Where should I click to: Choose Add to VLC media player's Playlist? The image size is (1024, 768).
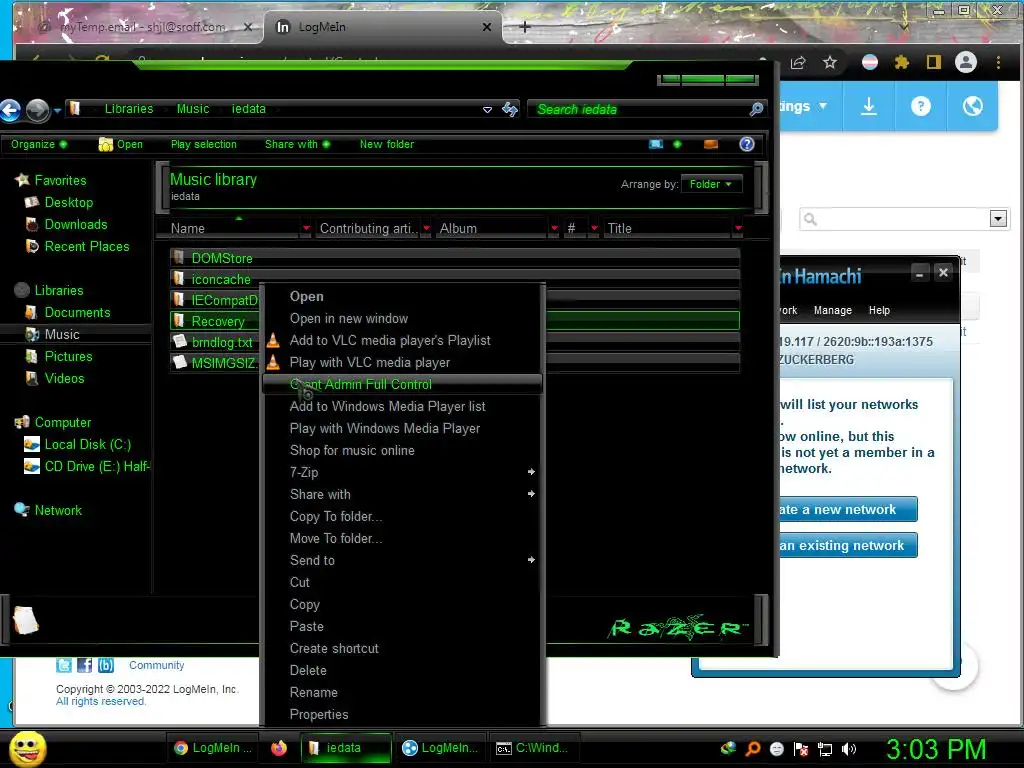click(402, 340)
